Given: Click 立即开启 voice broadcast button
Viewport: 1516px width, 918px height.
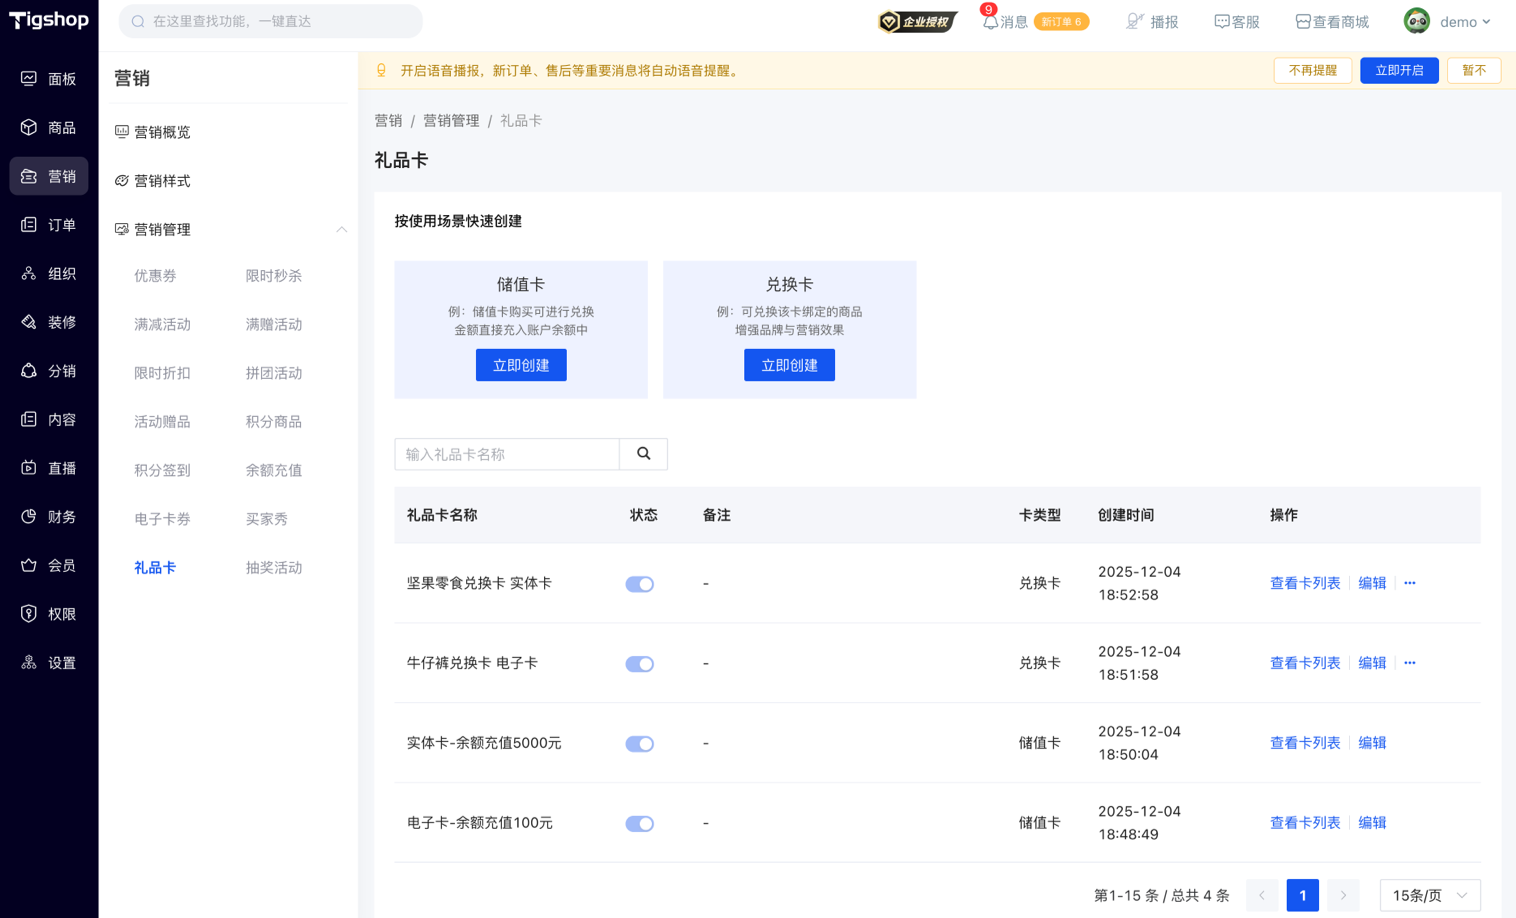Looking at the screenshot, I should tap(1399, 70).
